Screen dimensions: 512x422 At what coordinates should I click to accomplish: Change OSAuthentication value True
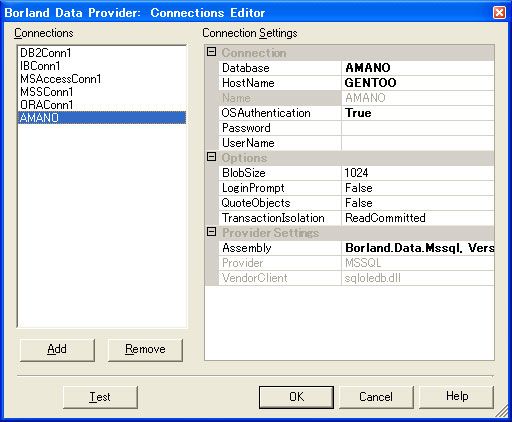point(418,113)
